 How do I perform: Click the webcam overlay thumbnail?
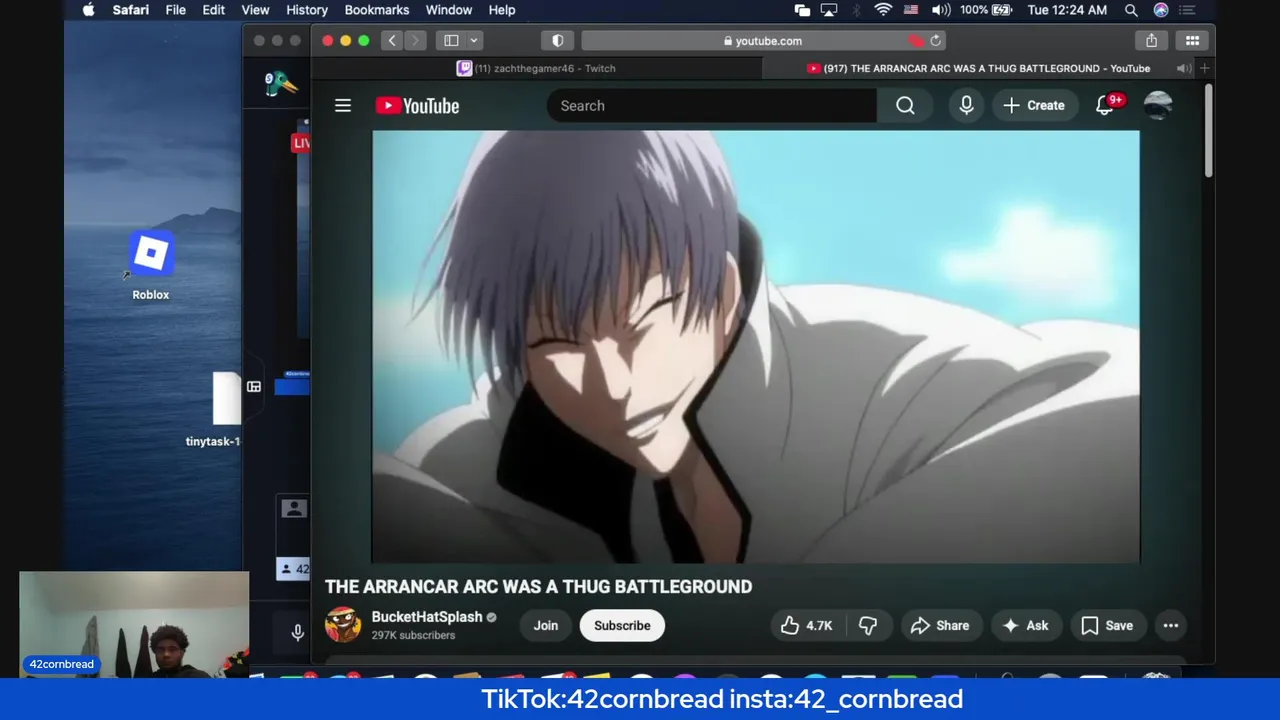134,625
